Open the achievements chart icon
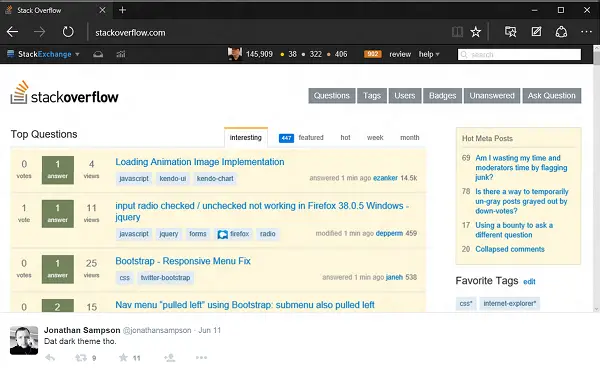The image size is (600, 376). click(121, 54)
